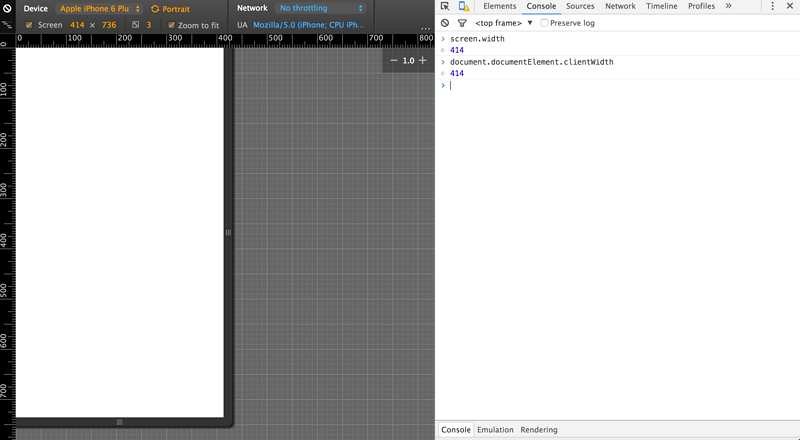Click the device pixel ratio value 3
The image size is (800, 440).
(x=149, y=25)
